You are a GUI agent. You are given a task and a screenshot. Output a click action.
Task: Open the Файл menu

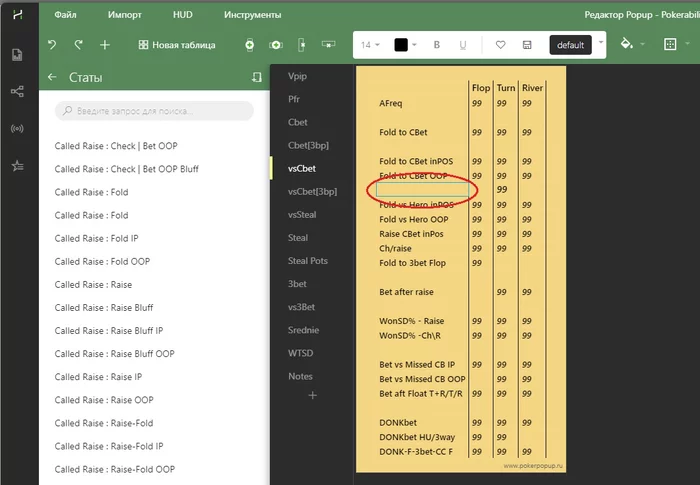(65, 15)
